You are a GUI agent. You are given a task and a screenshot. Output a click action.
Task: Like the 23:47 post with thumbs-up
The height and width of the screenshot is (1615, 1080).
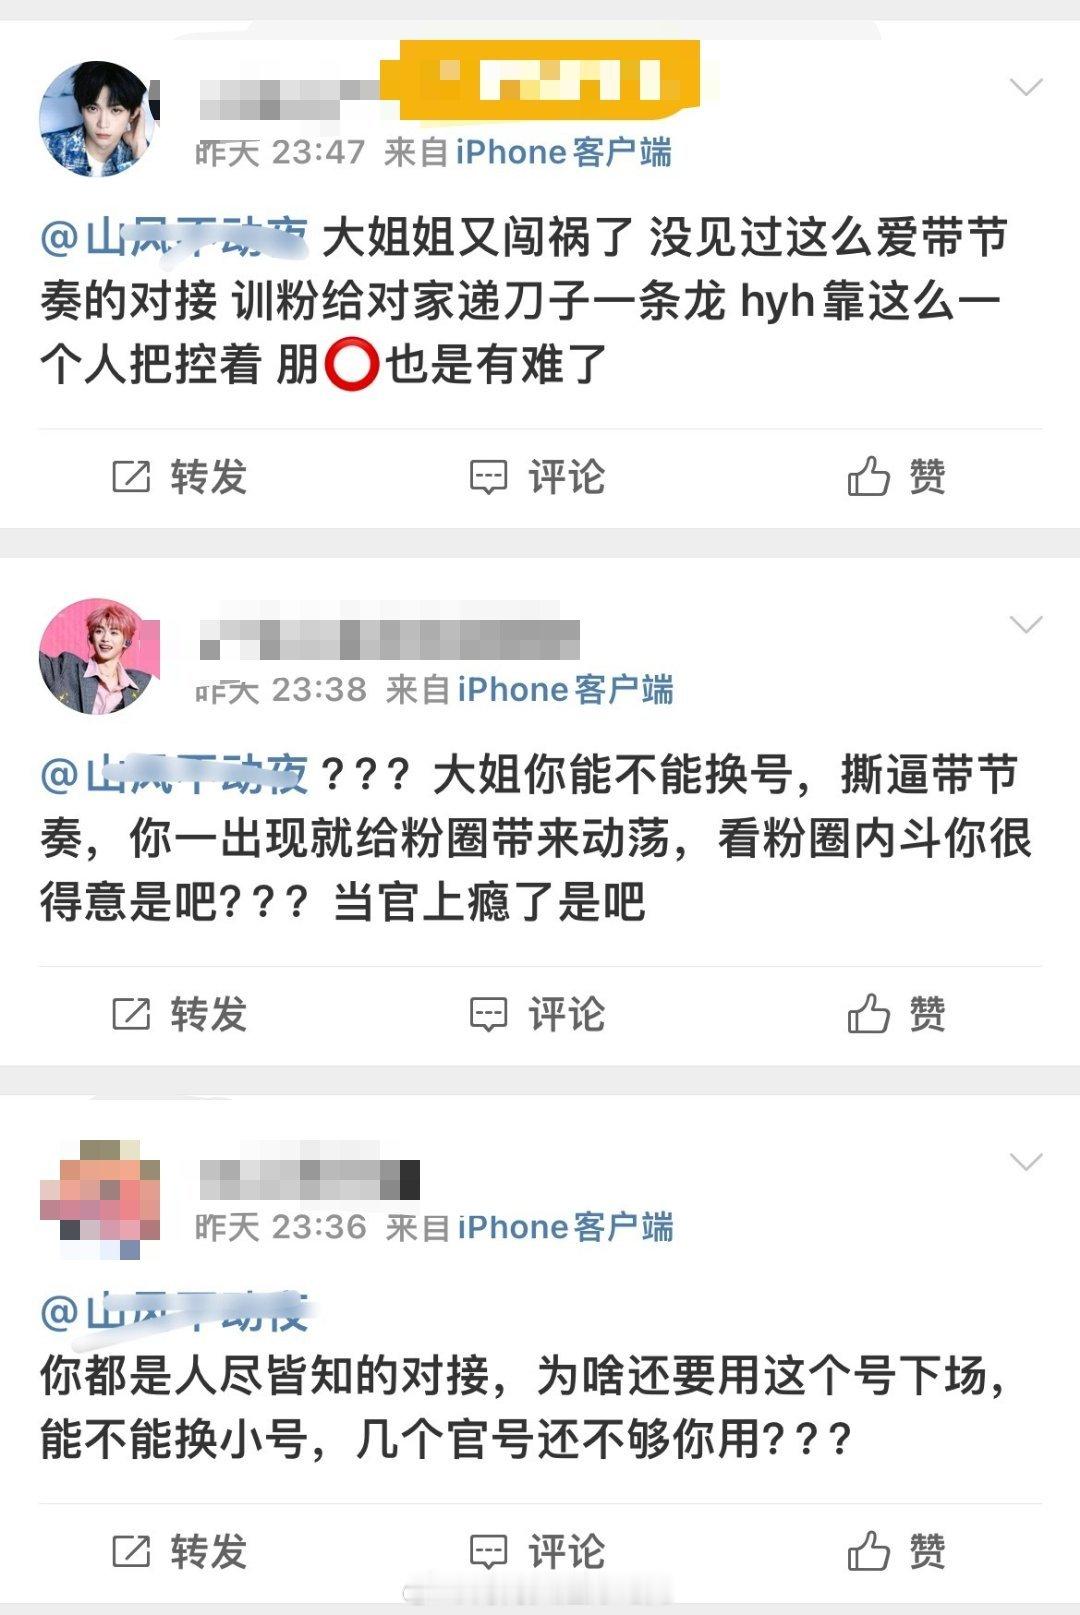click(x=897, y=477)
